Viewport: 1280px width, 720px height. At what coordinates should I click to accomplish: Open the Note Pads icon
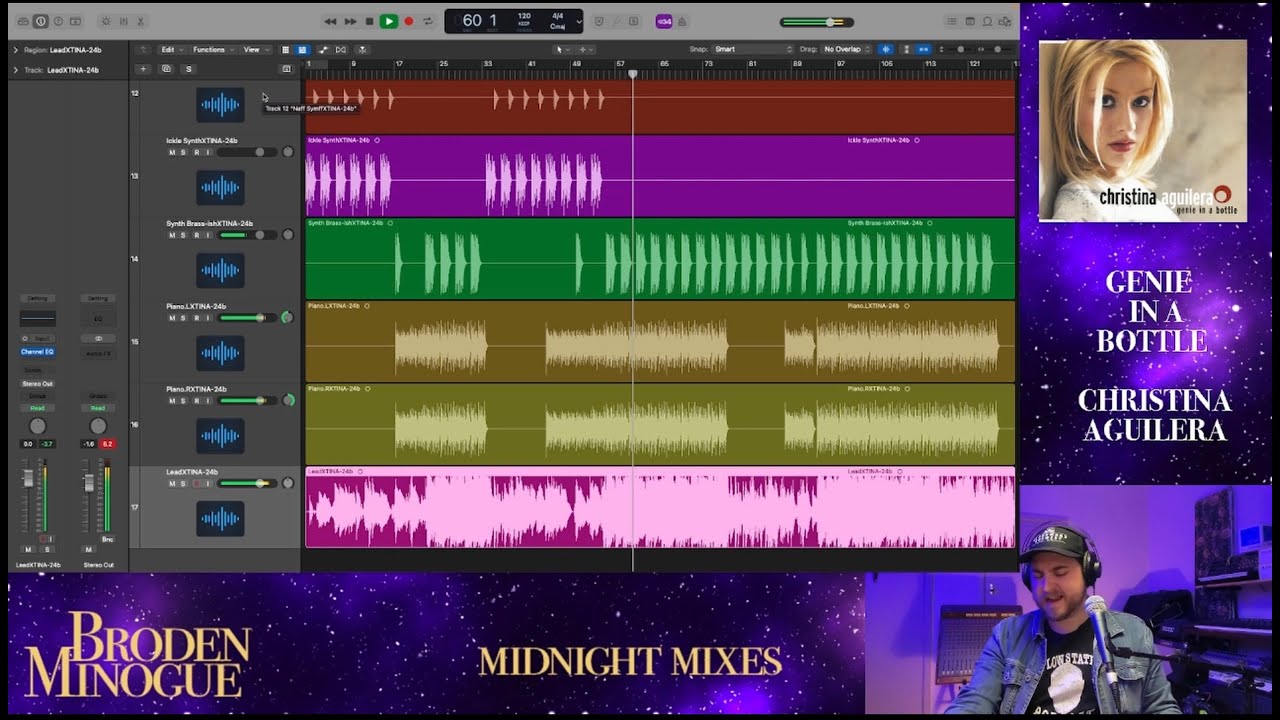click(x=970, y=21)
